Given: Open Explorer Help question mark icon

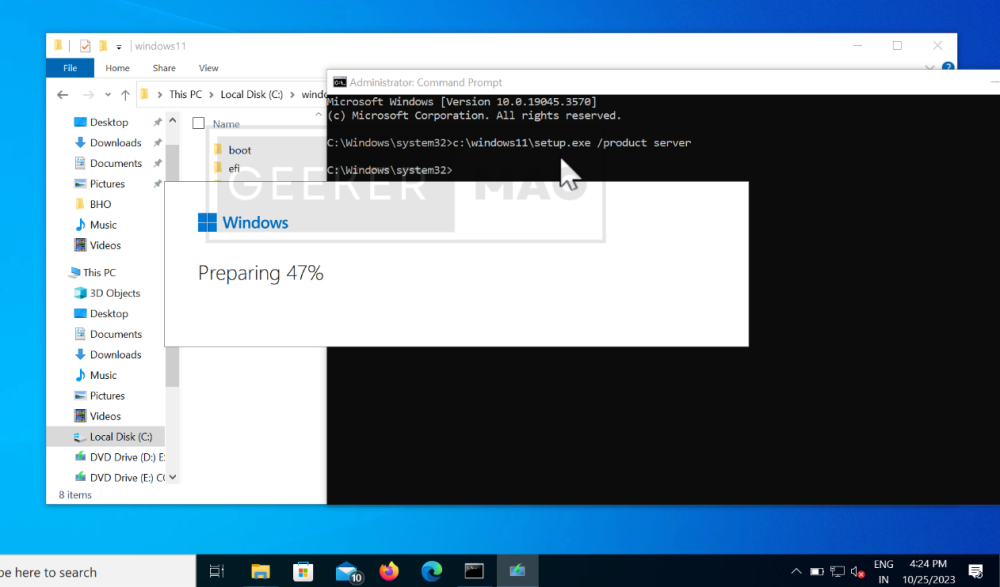Looking at the screenshot, I should (948, 66).
